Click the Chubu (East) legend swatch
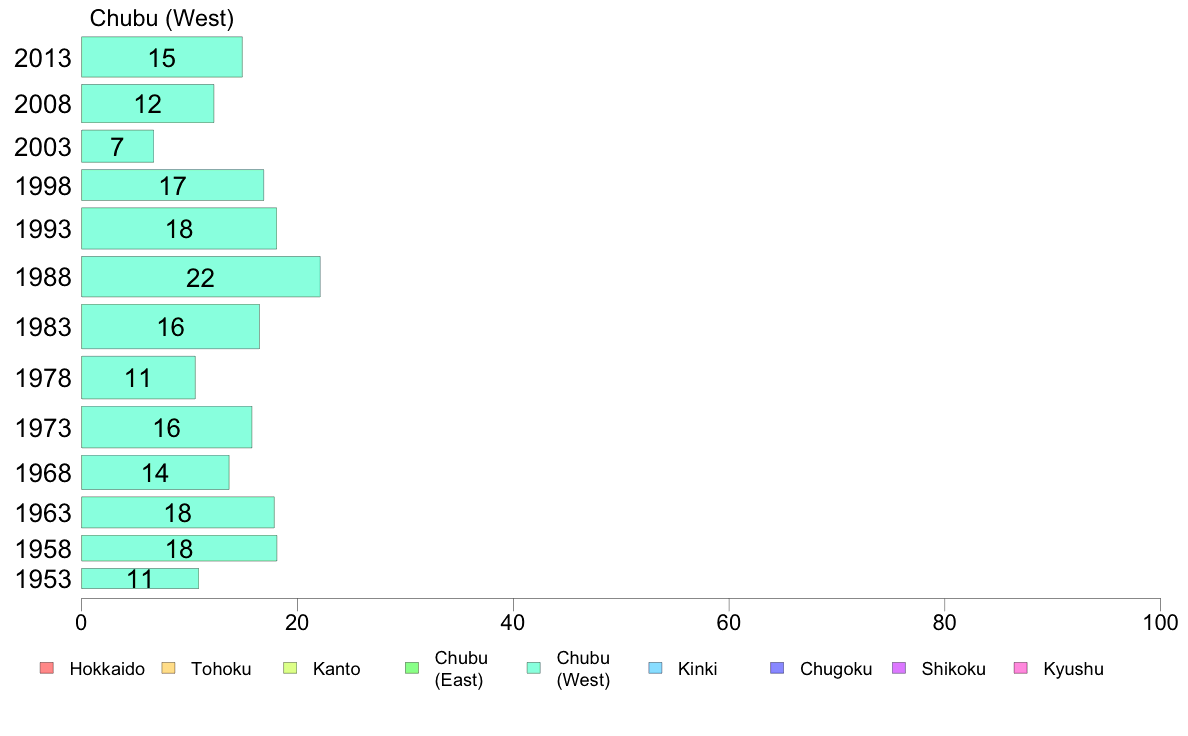 pos(412,668)
